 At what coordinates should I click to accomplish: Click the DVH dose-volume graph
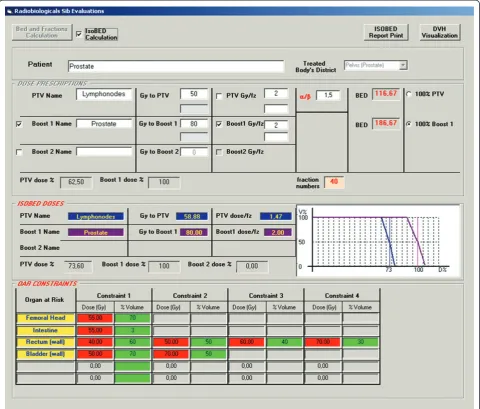pyautogui.click(x=378, y=241)
